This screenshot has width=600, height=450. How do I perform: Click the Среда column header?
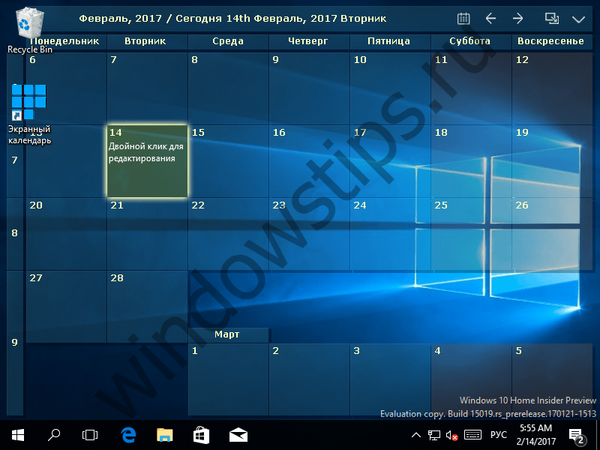[228, 41]
